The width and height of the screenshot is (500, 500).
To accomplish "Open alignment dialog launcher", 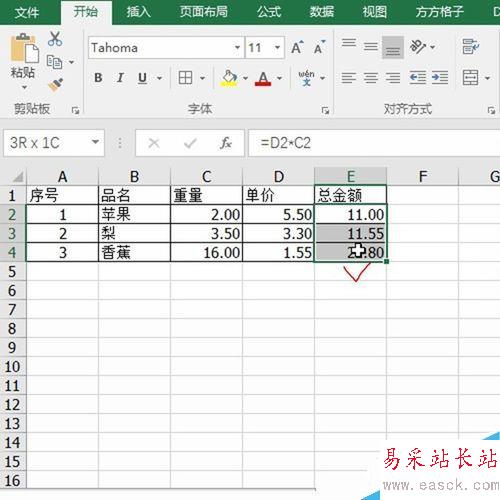I will point(491,110).
